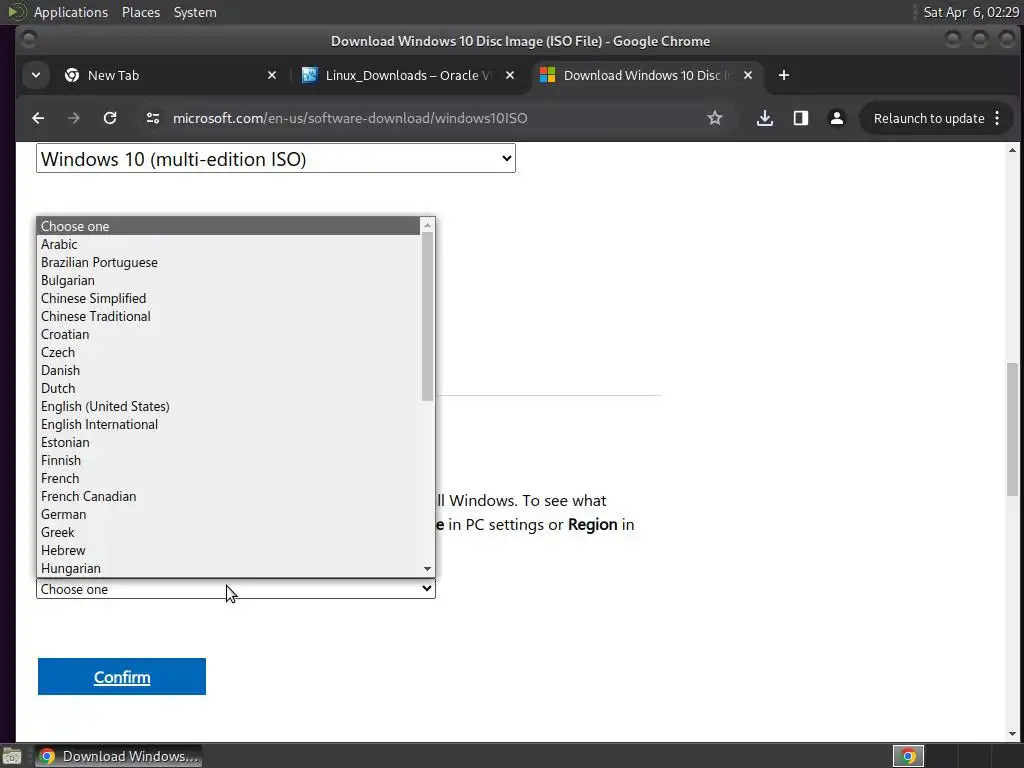Select Chinese Simplified option

point(228,298)
